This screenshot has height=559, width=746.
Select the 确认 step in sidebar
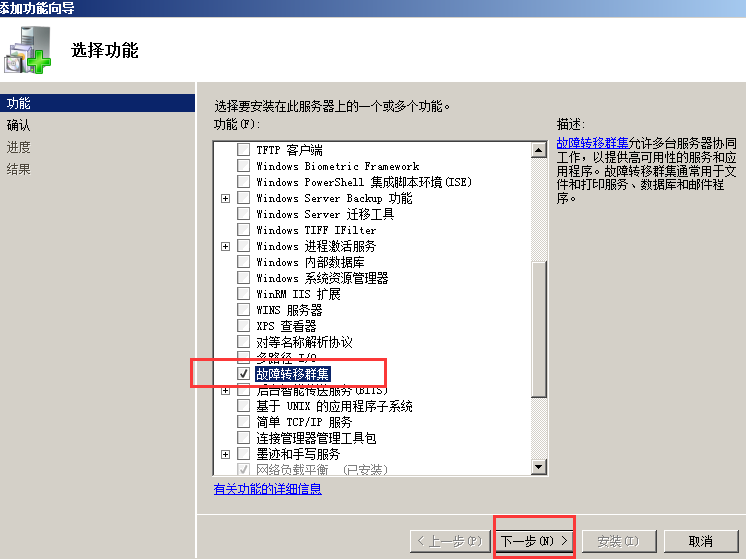19,125
